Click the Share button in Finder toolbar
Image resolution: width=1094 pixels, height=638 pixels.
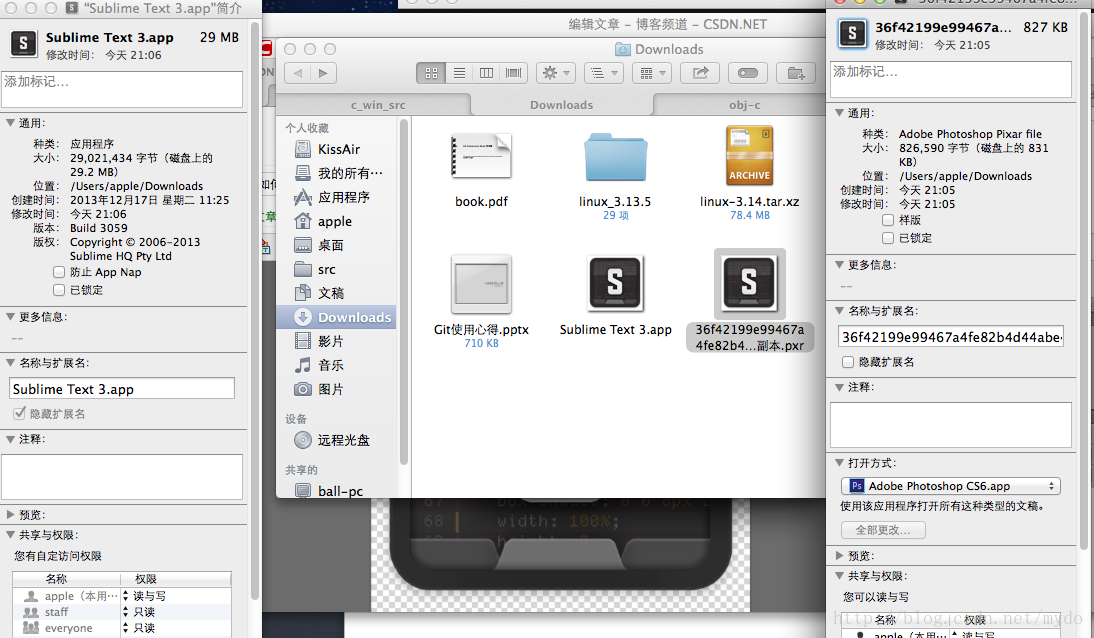coord(700,73)
